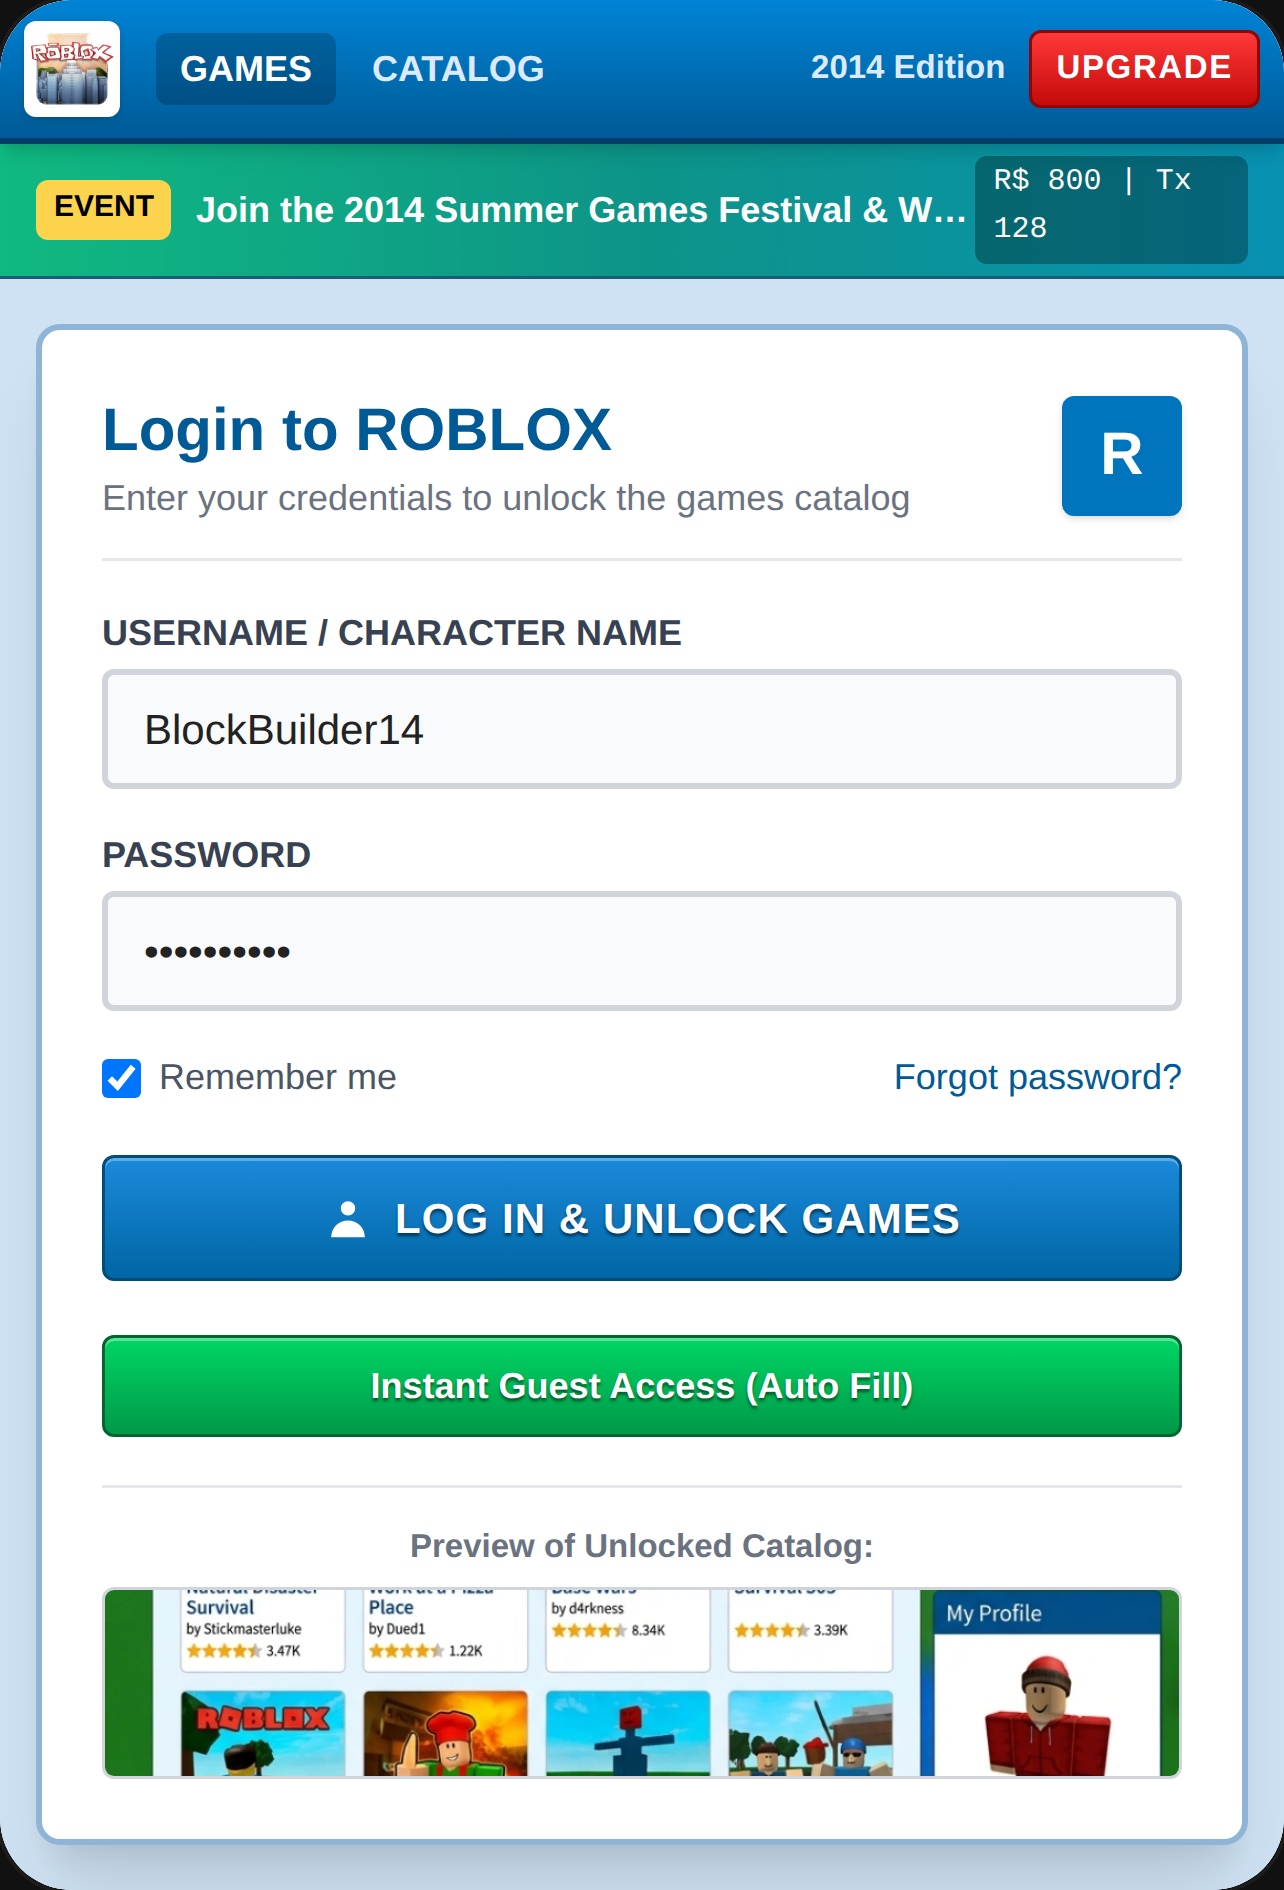This screenshot has width=1284, height=1890.
Task: Click the Login to ROBLOX heading
Action: 357,430
